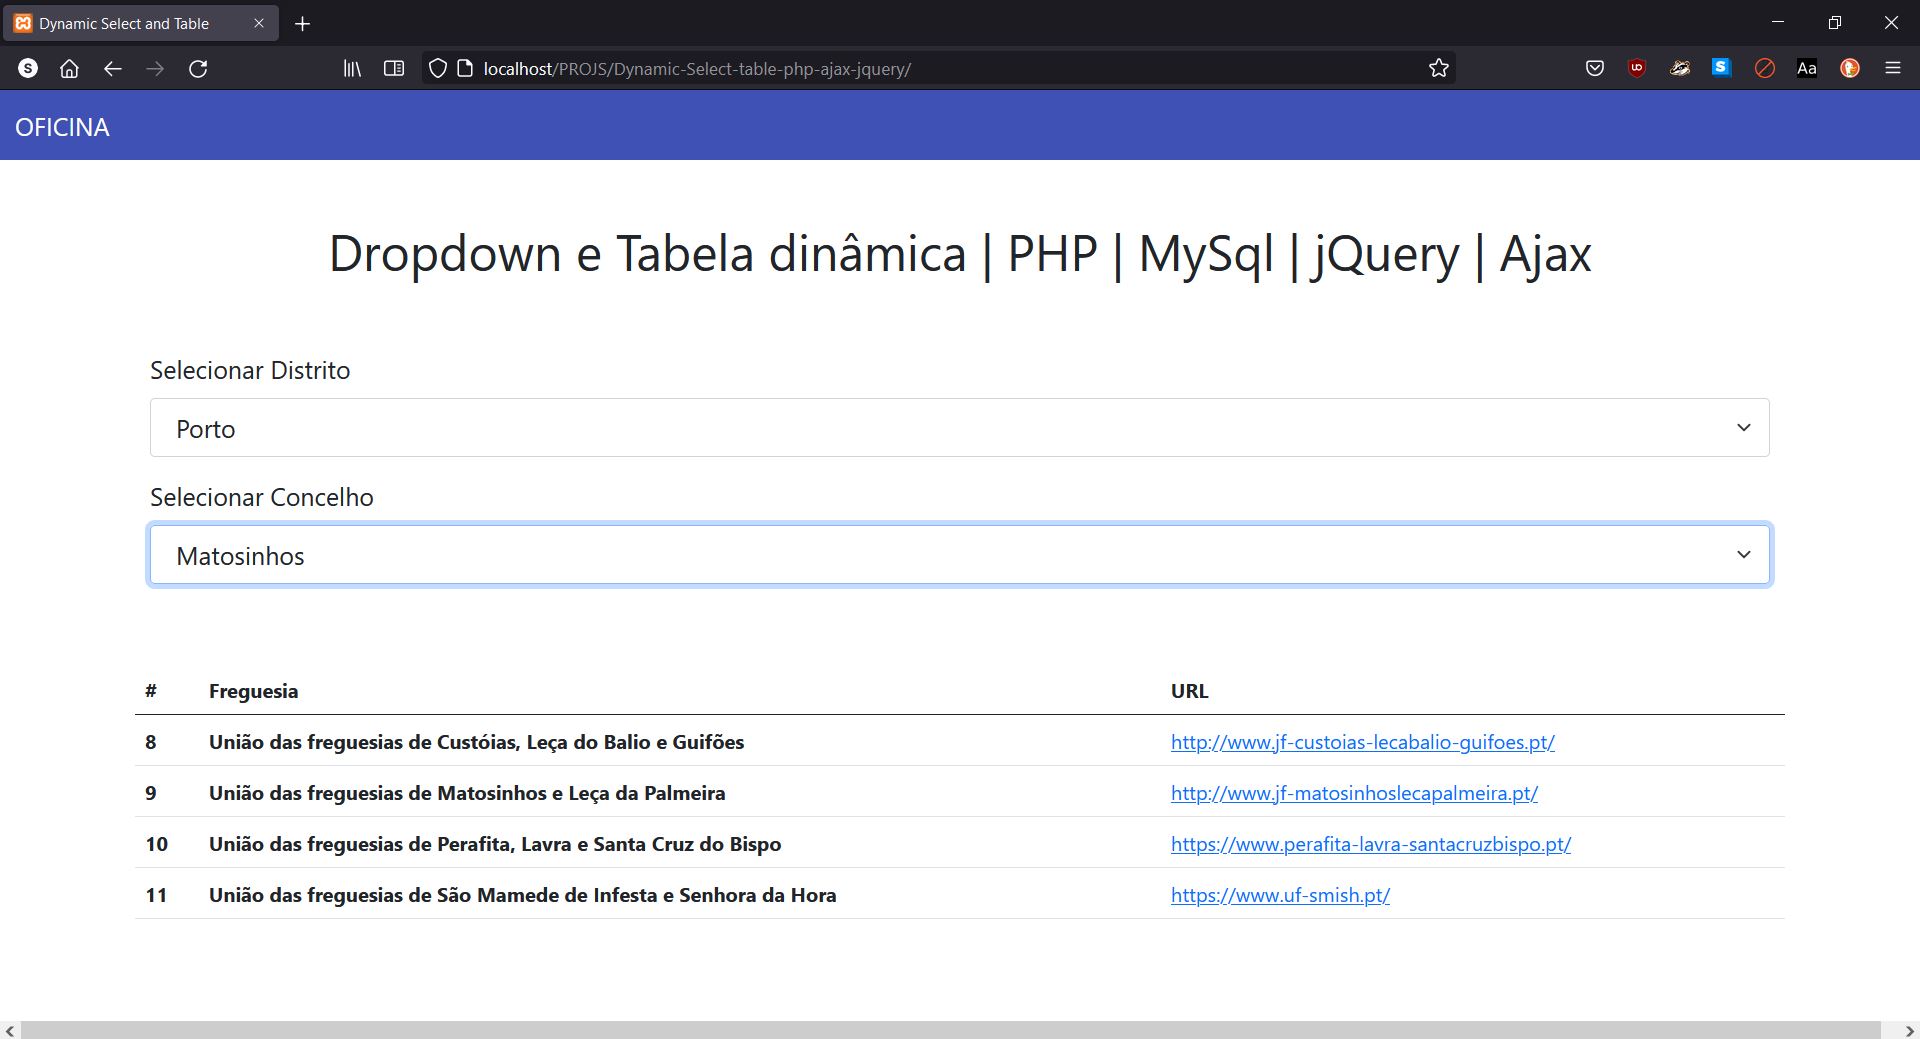Click the OFICINA navbar brand link
The image size is (1920, 1039).
(x=62, y=127)
